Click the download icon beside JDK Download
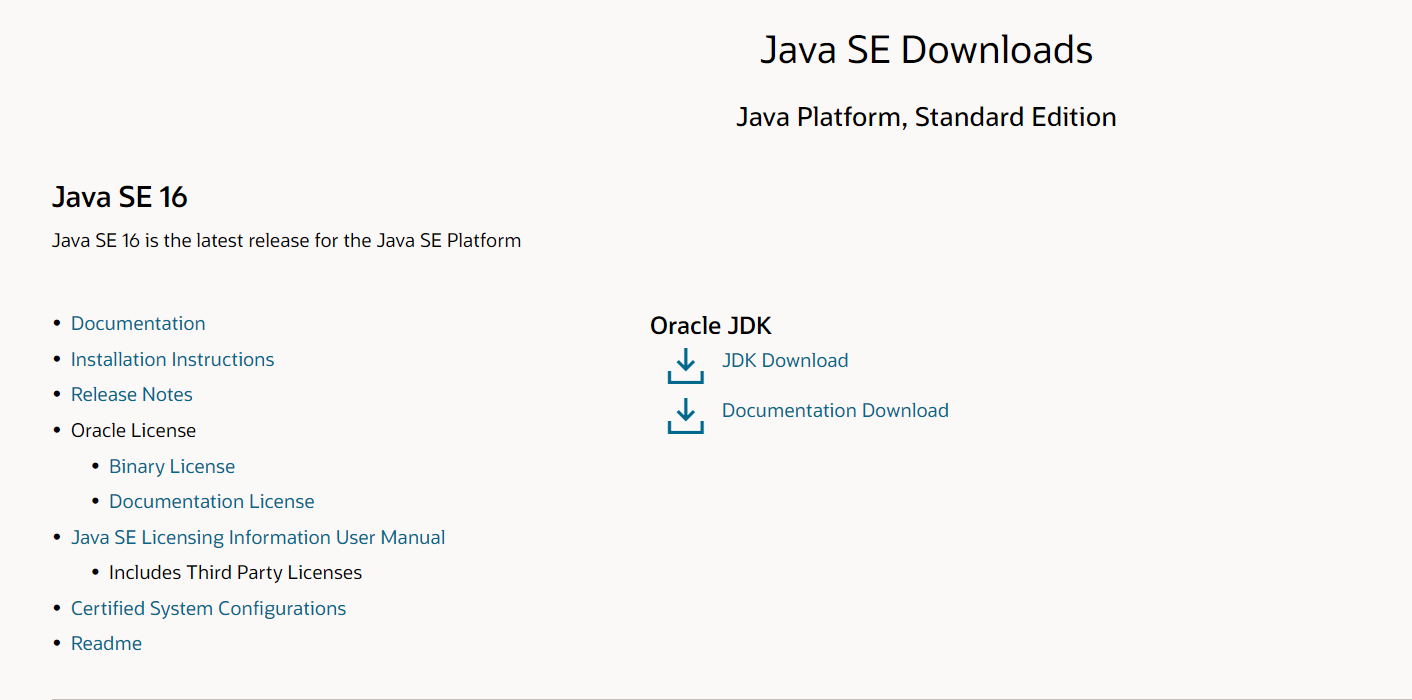This screenshot has height=700, width=1412. point(685,366)
